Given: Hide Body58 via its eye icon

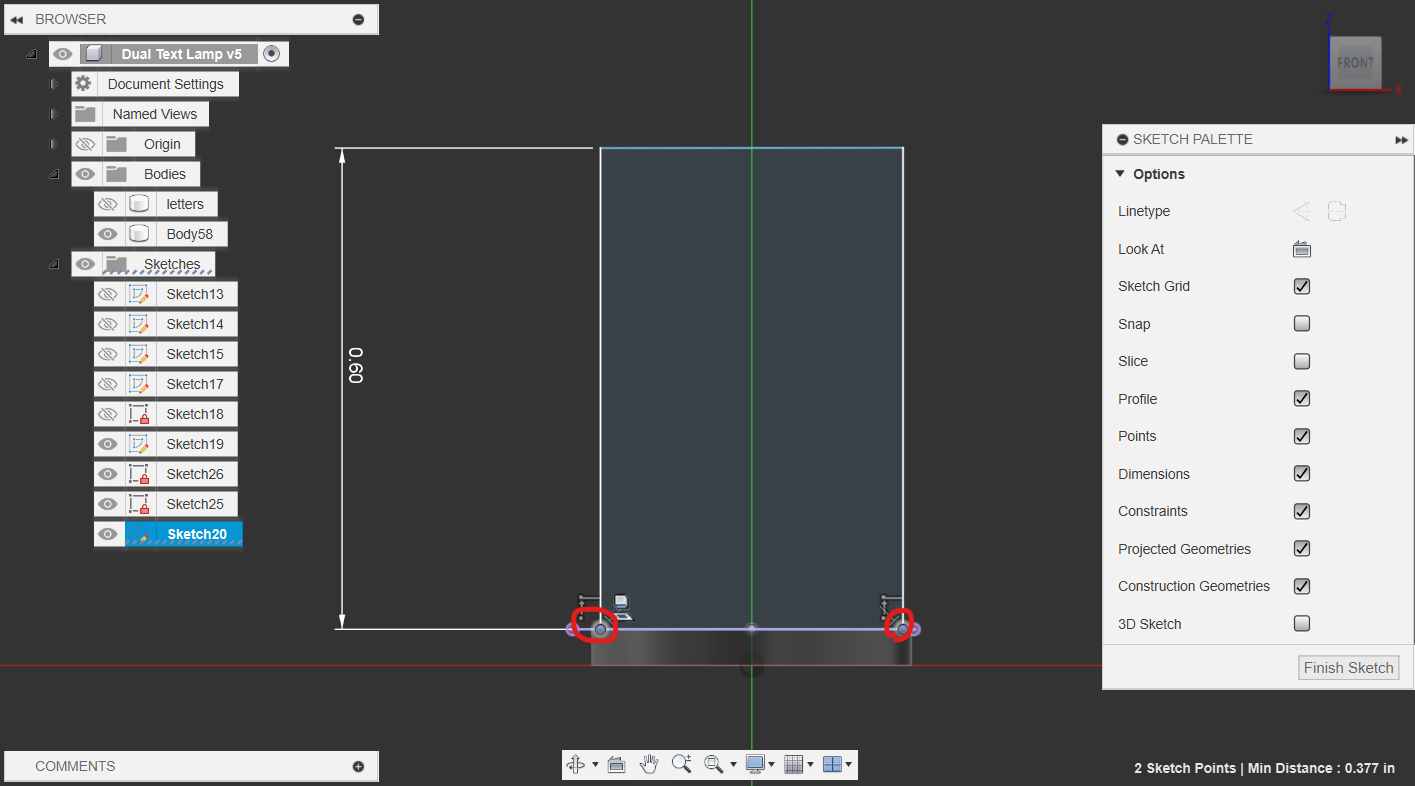Looking at the screenshot, I should coord(108,234).
